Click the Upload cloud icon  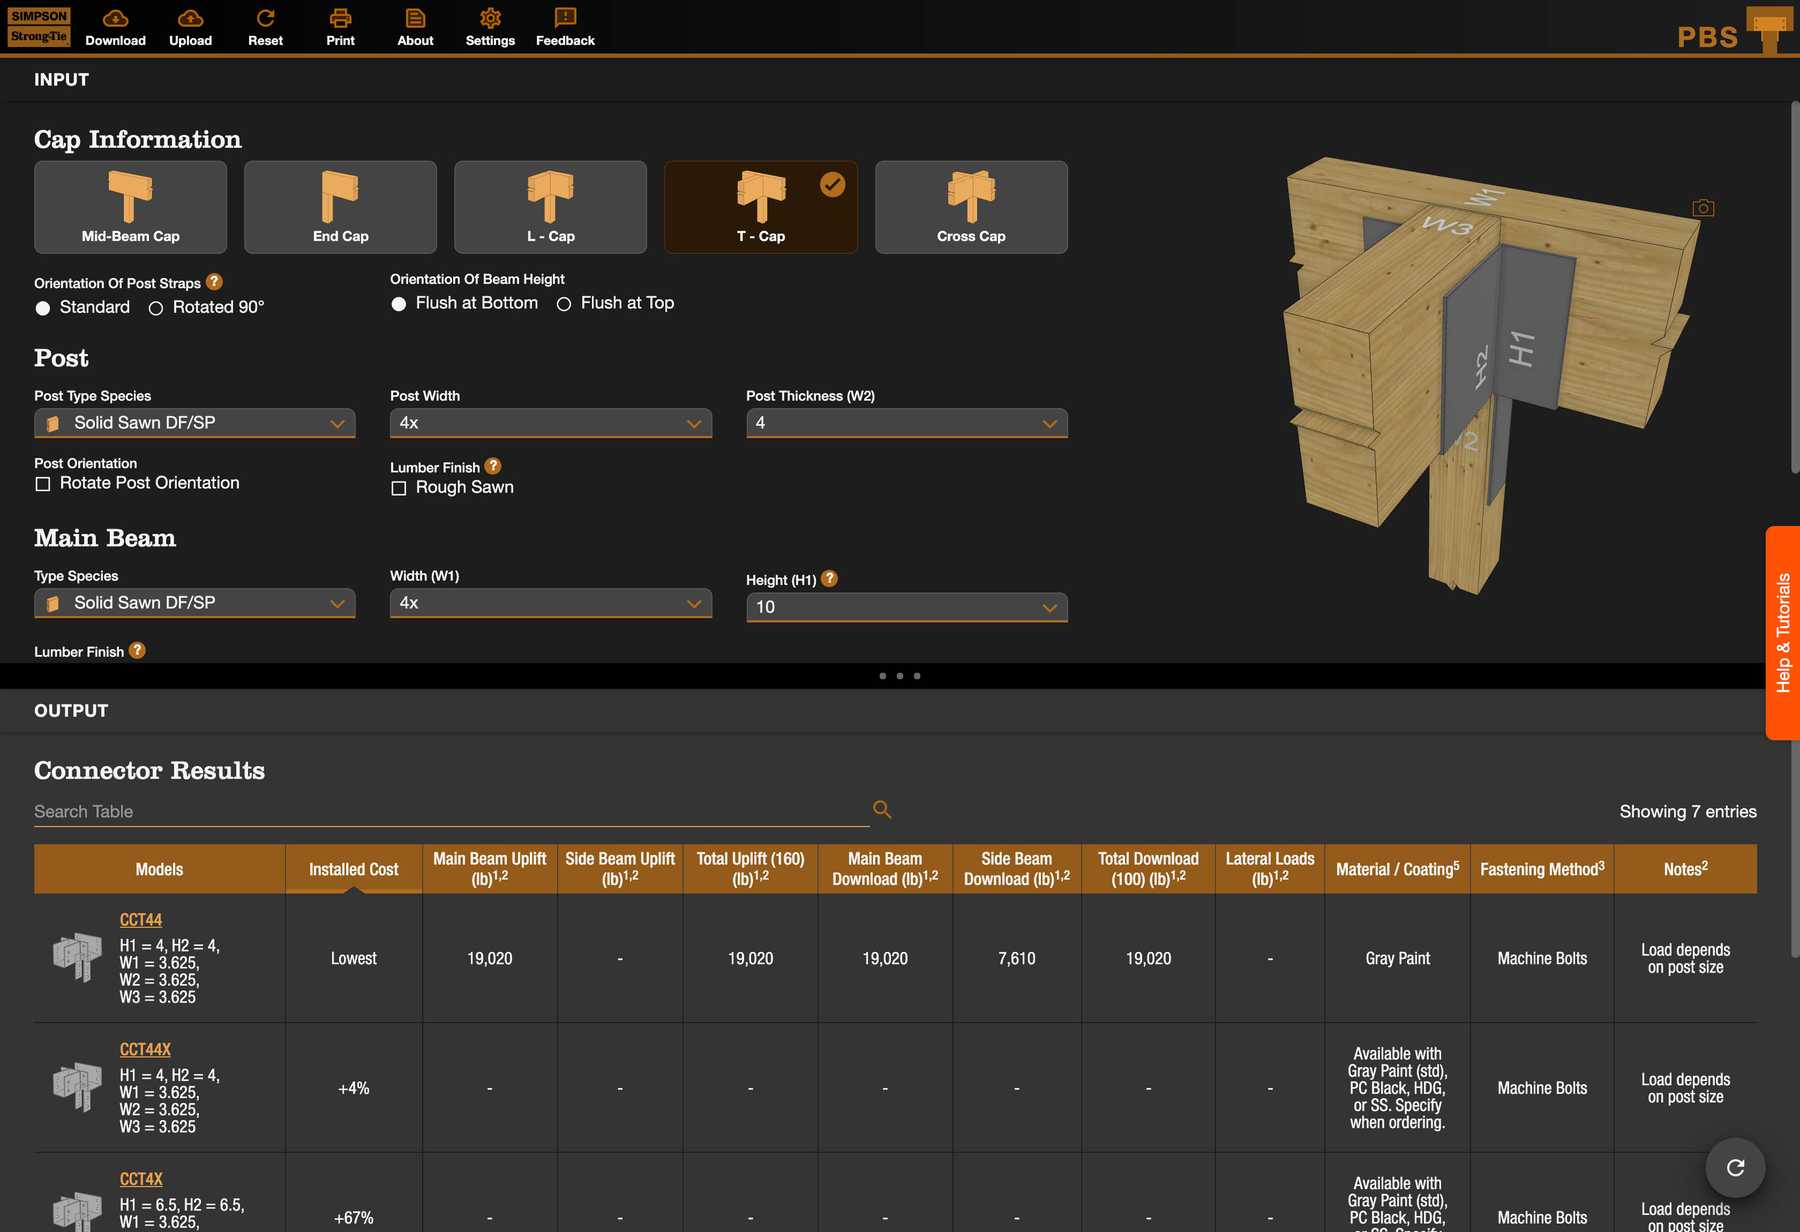pos(190,18)
